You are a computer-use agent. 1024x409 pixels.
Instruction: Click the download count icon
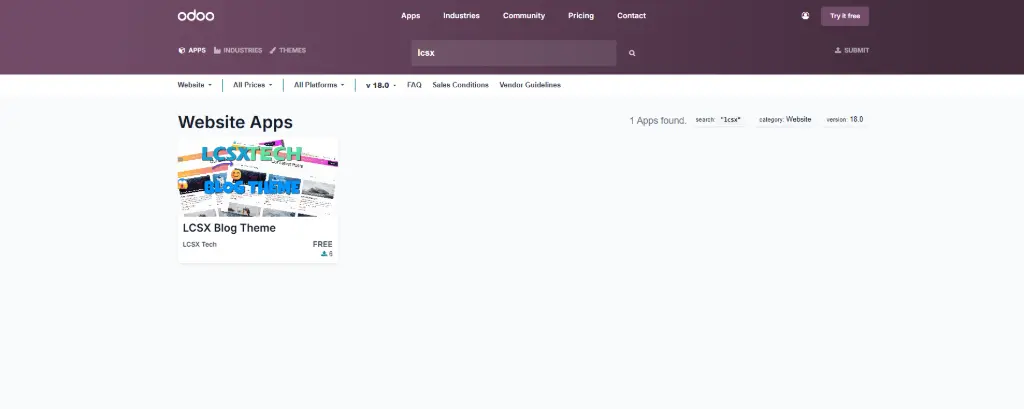(x=324, y=254)
